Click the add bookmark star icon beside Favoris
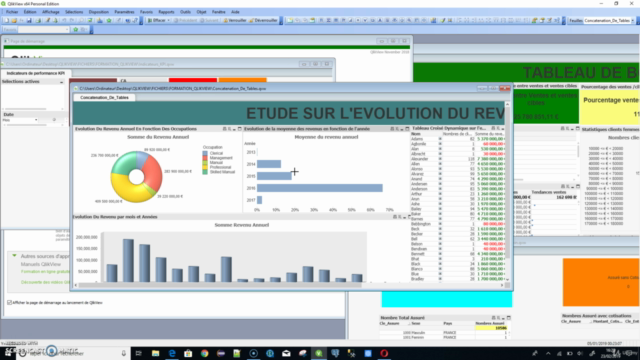 (x=76, y=29)
